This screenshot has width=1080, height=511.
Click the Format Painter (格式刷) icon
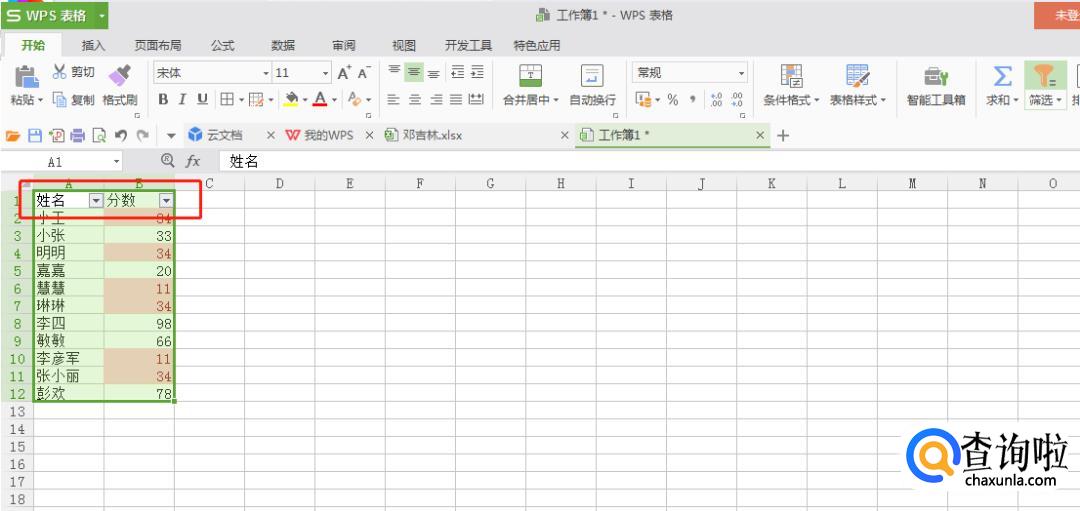(x=119, y=75)
